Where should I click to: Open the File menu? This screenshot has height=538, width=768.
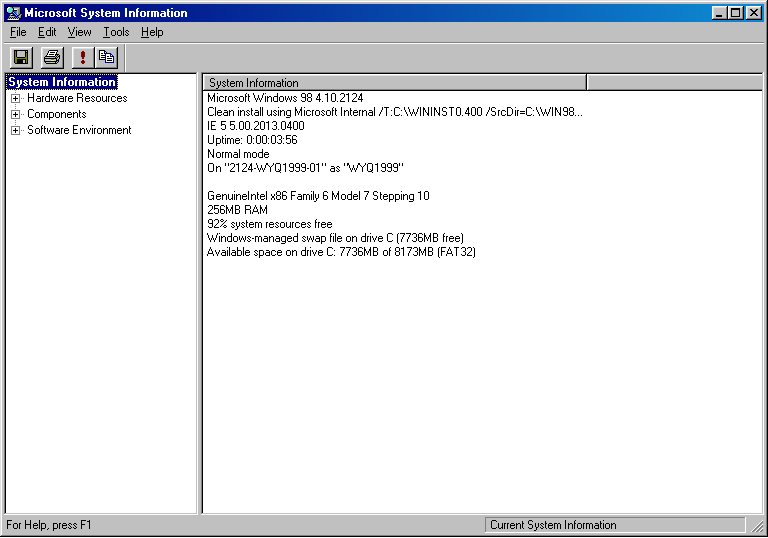click(18, 32)
